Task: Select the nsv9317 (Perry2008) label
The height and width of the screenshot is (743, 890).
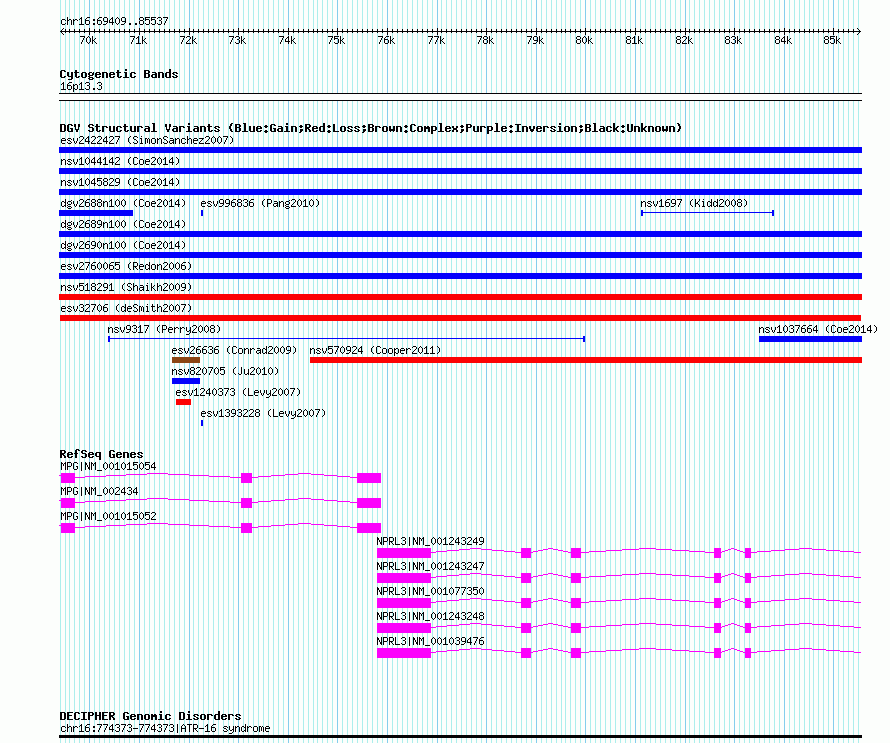Action: (164, 329)
